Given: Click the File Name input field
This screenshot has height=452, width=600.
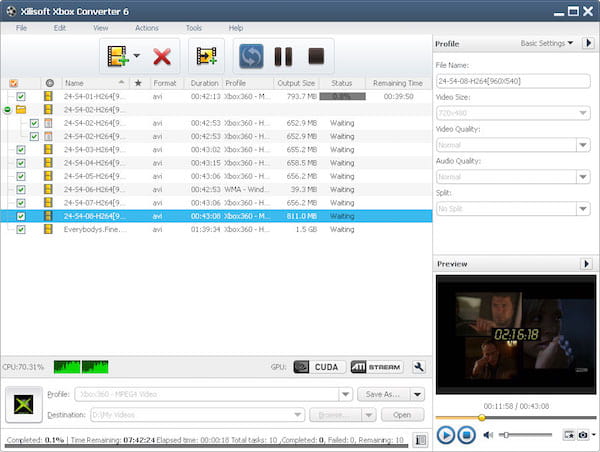Looking at the screenshot, I should pyautogui.click(x=513, y=81).
